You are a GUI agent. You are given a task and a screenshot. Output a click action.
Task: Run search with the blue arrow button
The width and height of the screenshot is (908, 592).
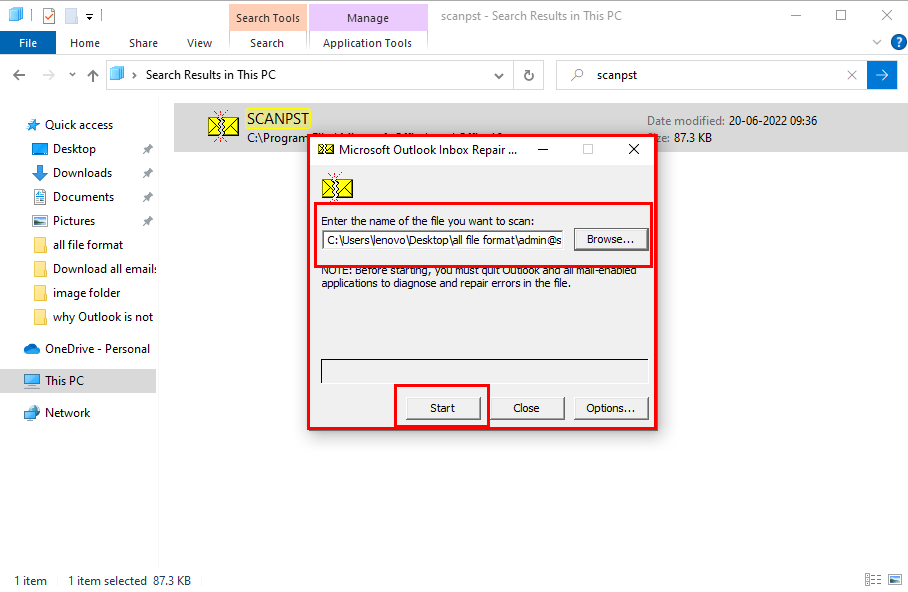[882, 75]
